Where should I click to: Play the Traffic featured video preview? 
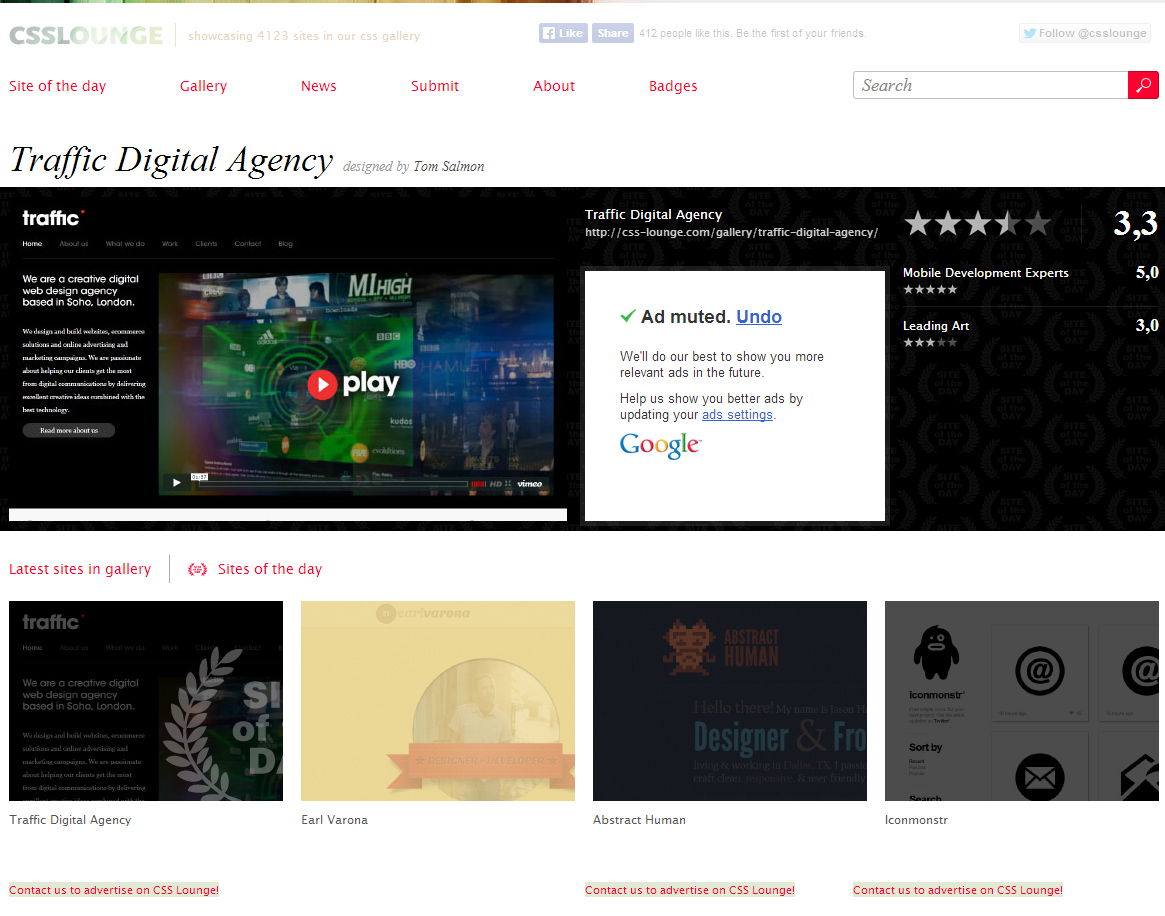click(354, 383)
